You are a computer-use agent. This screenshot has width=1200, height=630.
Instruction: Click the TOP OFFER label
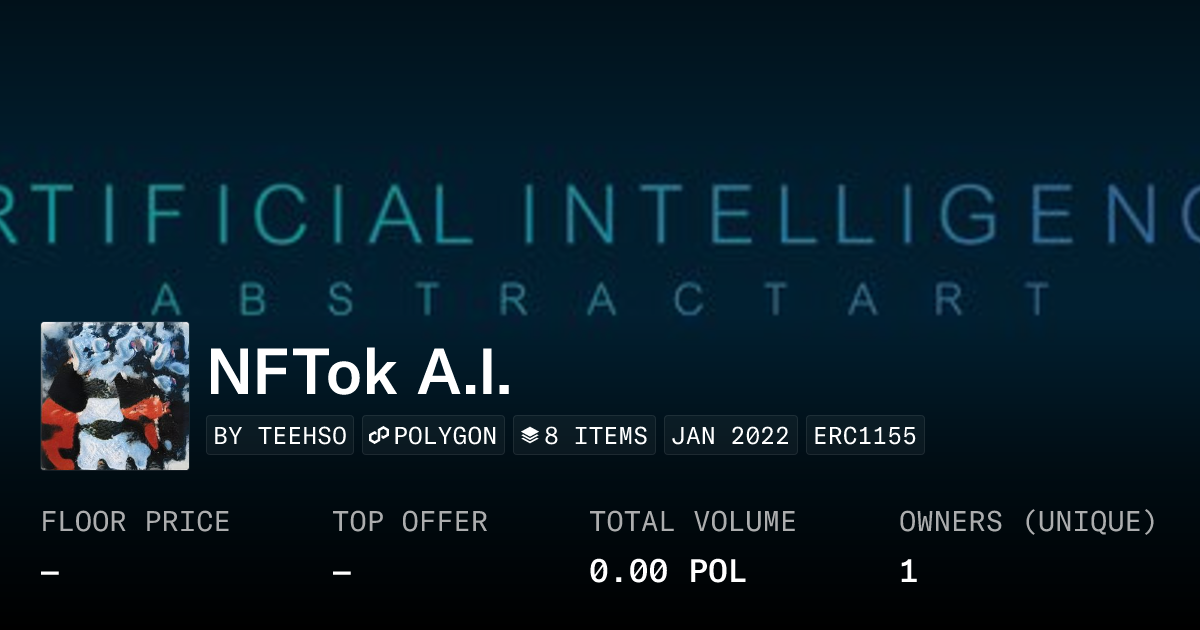tap(410, 522)
